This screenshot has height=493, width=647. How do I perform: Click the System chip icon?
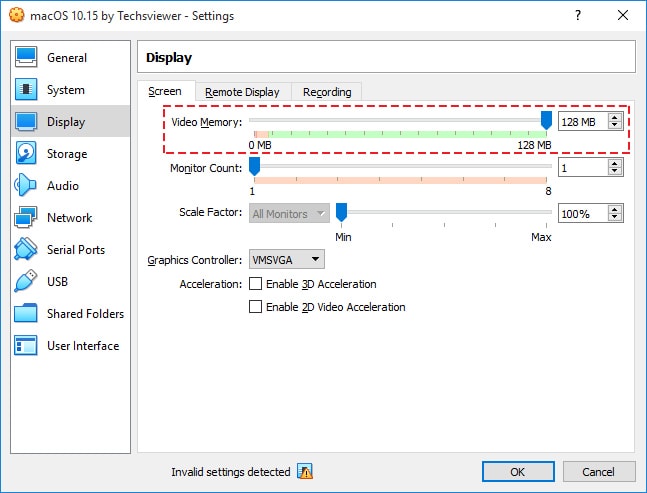[x=26, y=90]
